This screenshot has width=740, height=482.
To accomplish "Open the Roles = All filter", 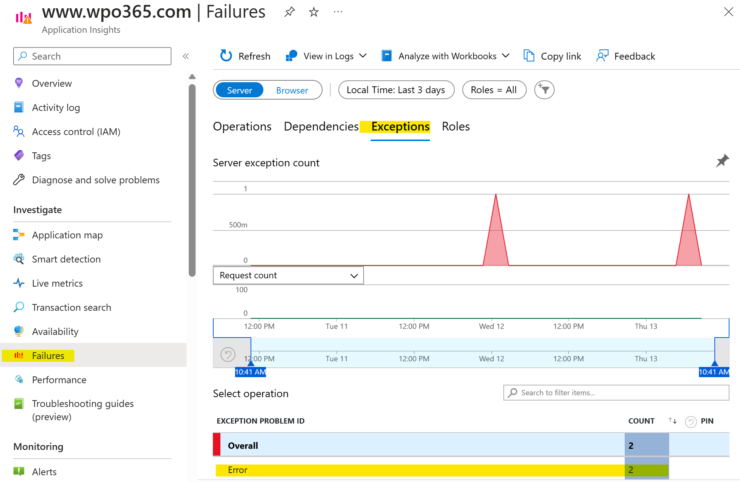I will [x=494, y=90].
